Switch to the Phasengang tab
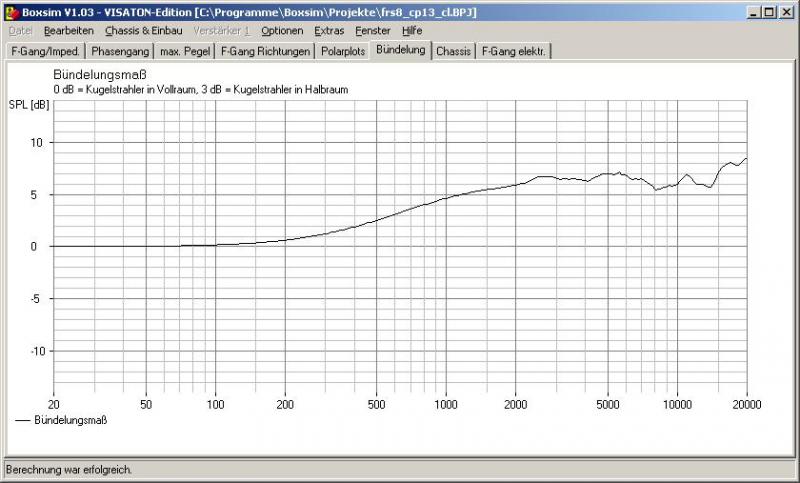The image size is (800, 483). [x=119, y=51]
